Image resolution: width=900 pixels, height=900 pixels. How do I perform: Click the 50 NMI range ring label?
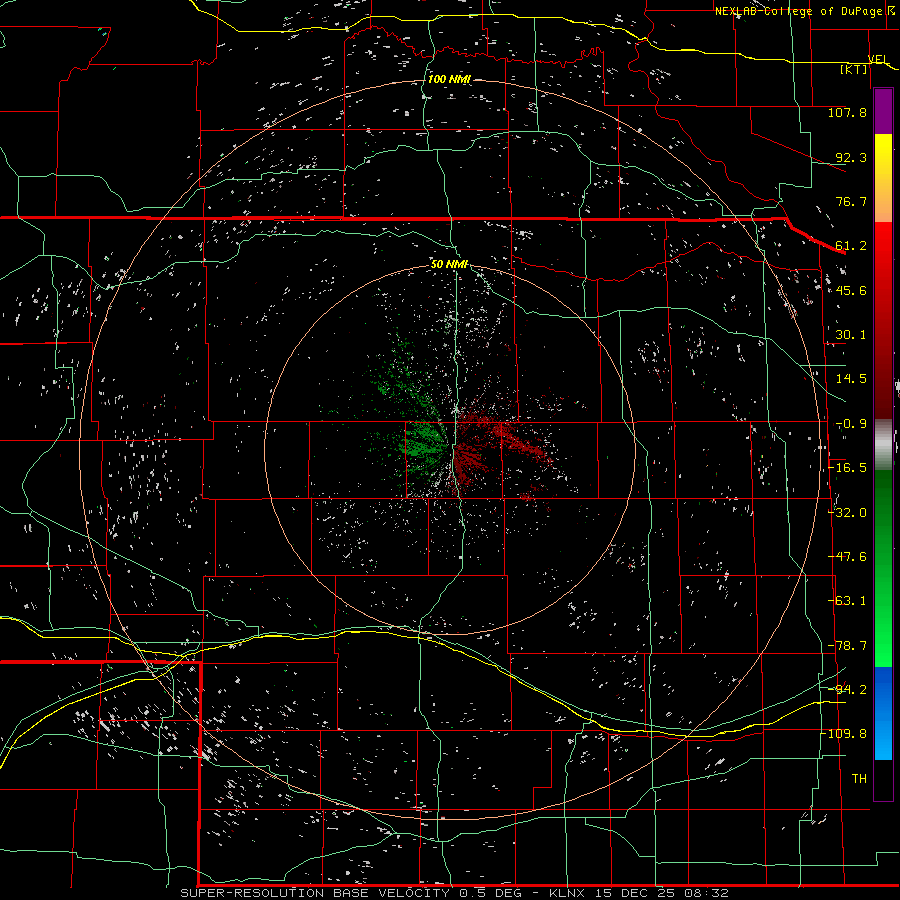tap(449, 264)
